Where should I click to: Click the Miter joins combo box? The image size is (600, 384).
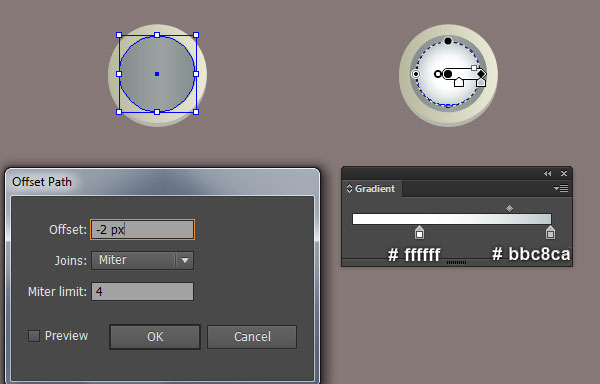coord(142,260)
